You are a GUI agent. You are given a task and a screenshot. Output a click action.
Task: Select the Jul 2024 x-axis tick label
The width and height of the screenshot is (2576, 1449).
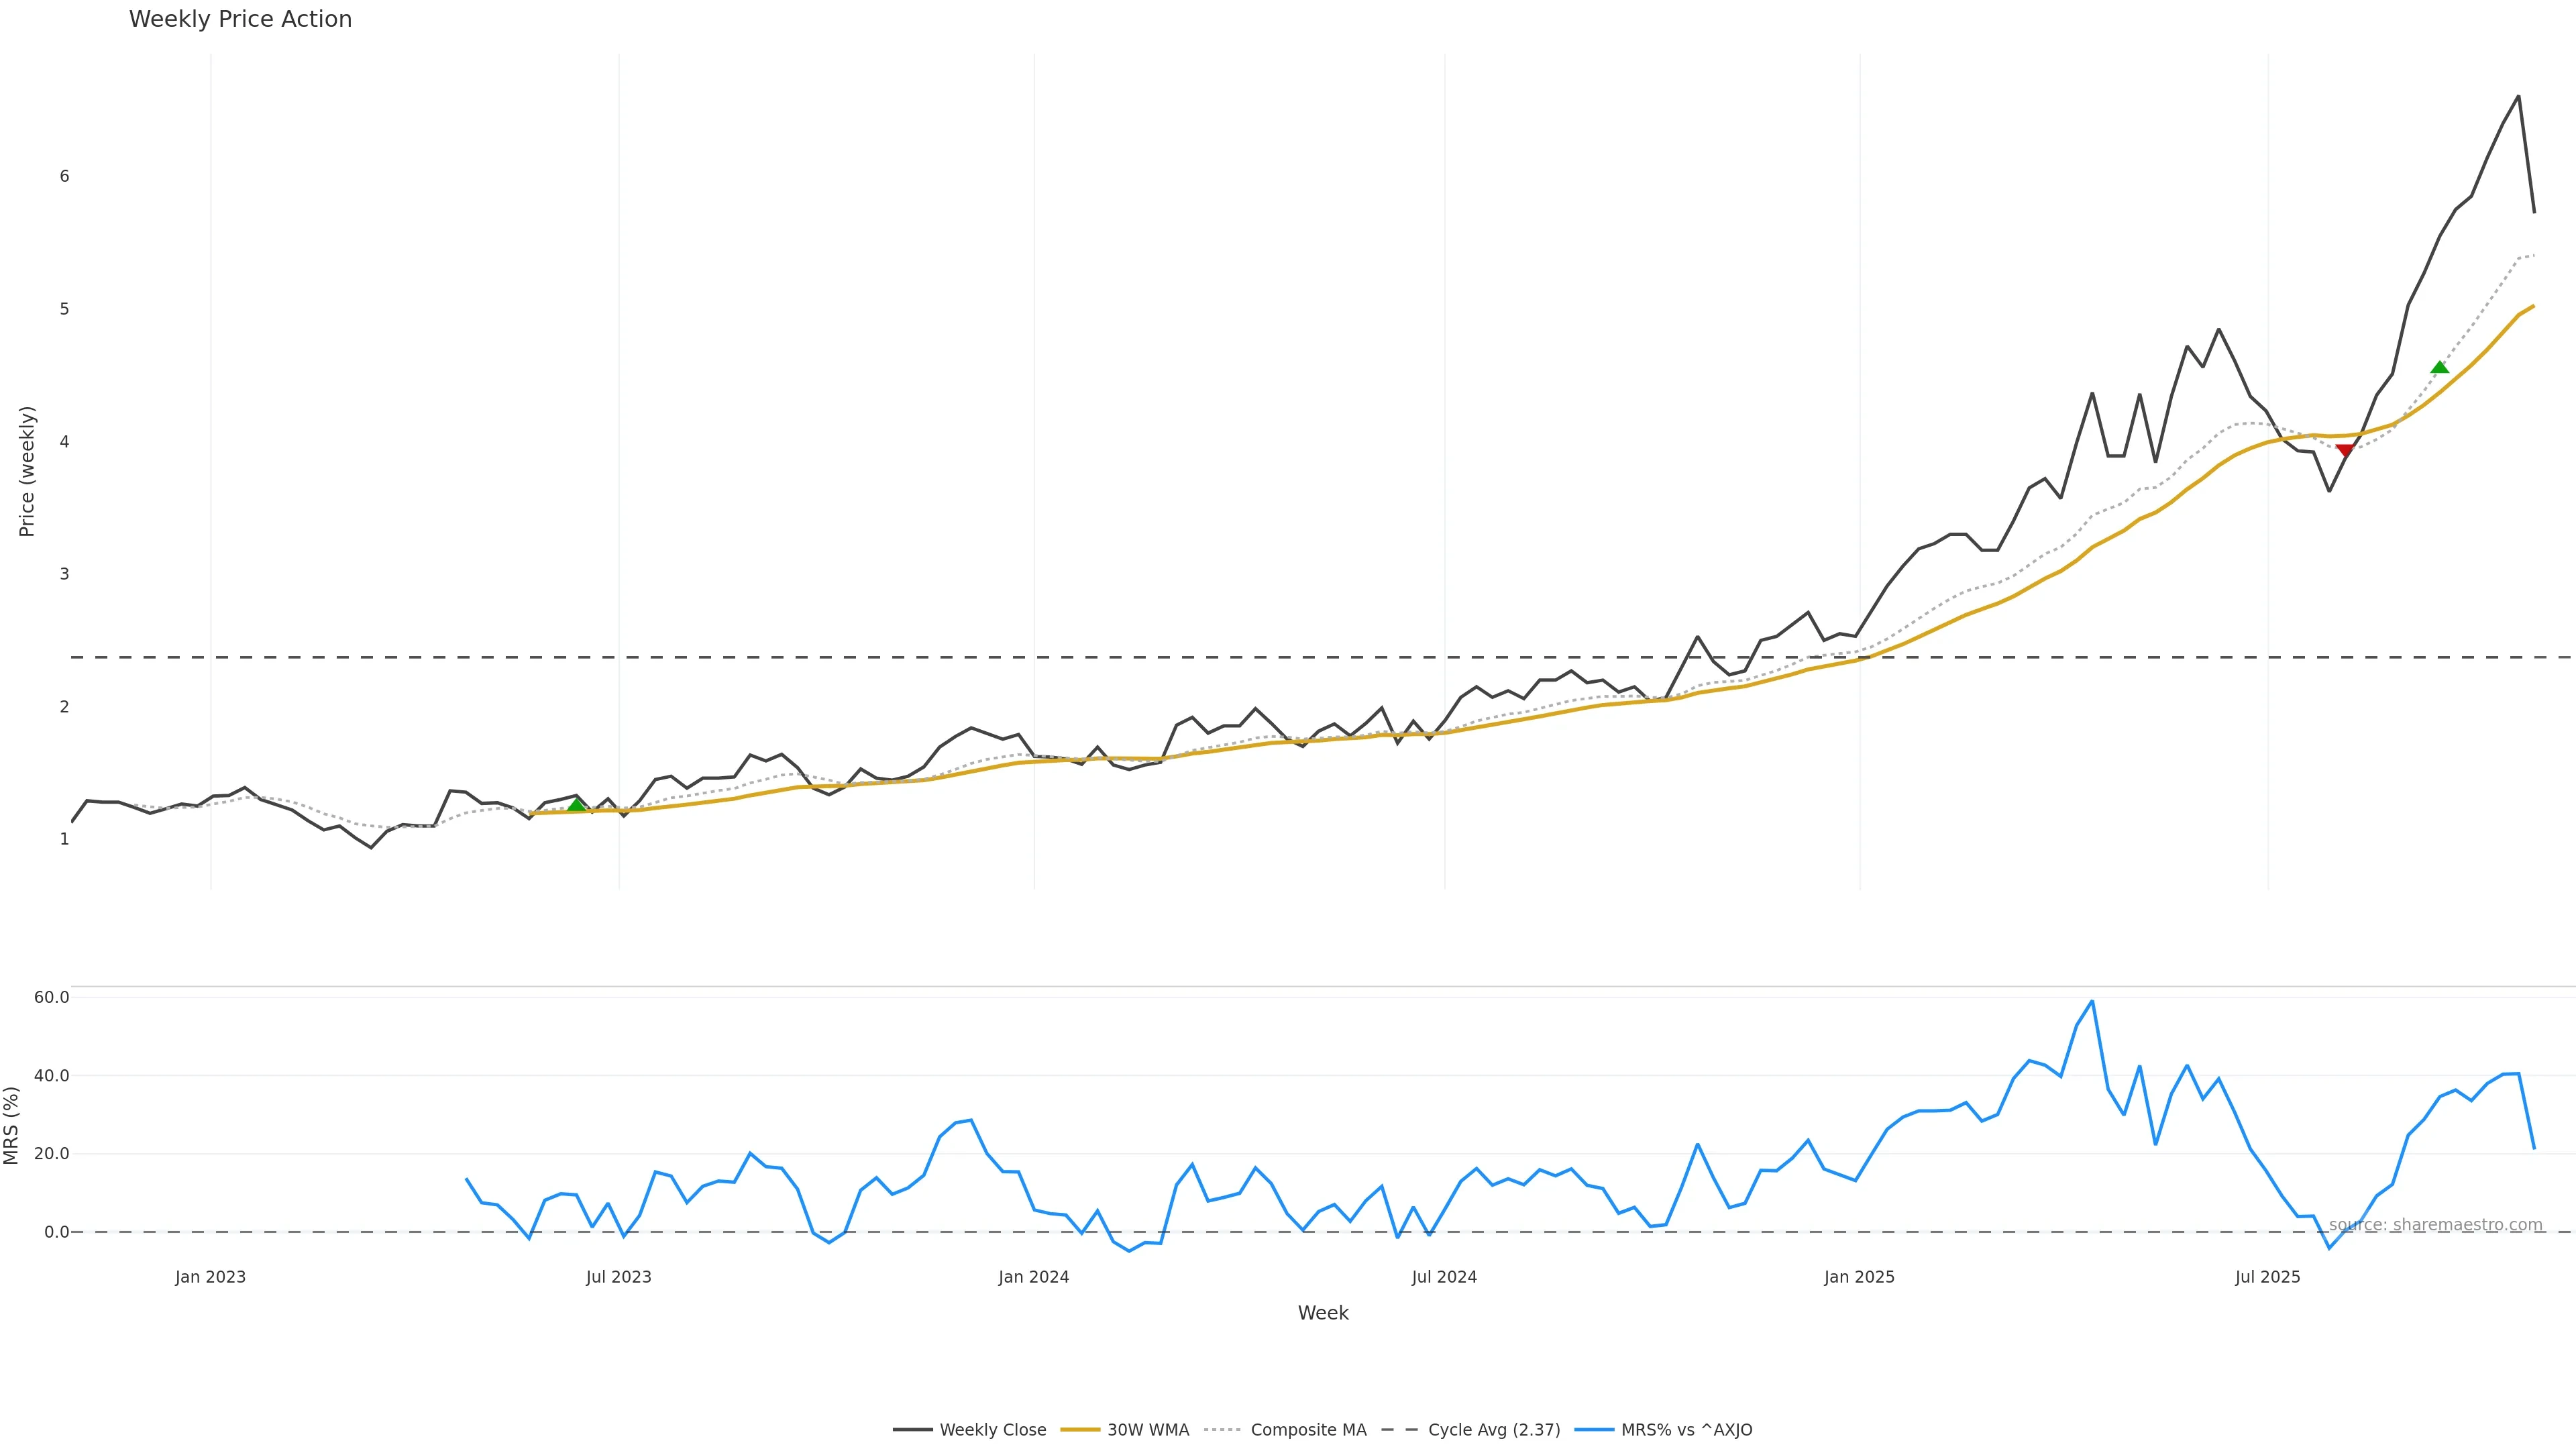[1444, 1277]
